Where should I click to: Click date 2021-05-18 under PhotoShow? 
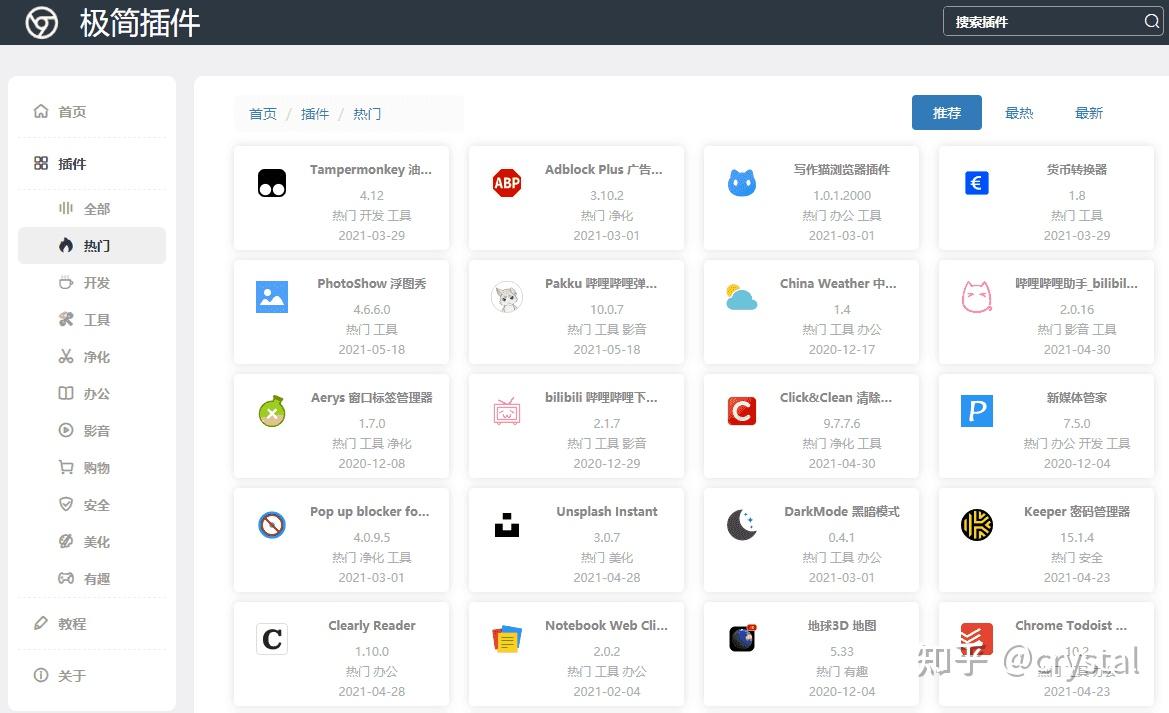[x=371, y=349]
